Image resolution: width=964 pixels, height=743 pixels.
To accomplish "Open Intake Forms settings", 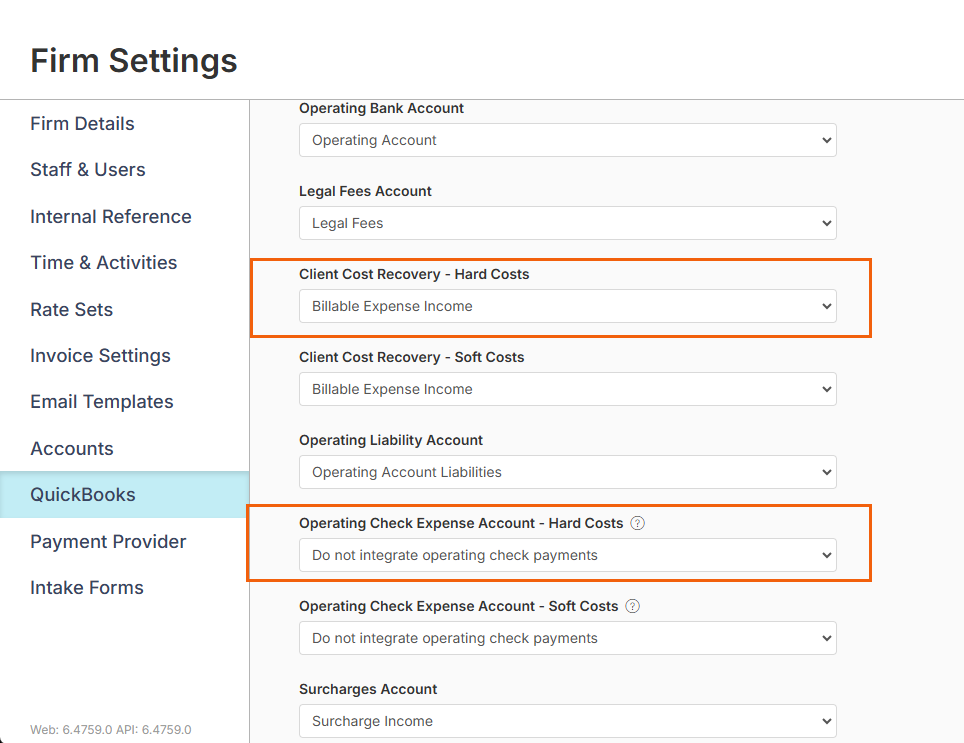I will (87, 588).
